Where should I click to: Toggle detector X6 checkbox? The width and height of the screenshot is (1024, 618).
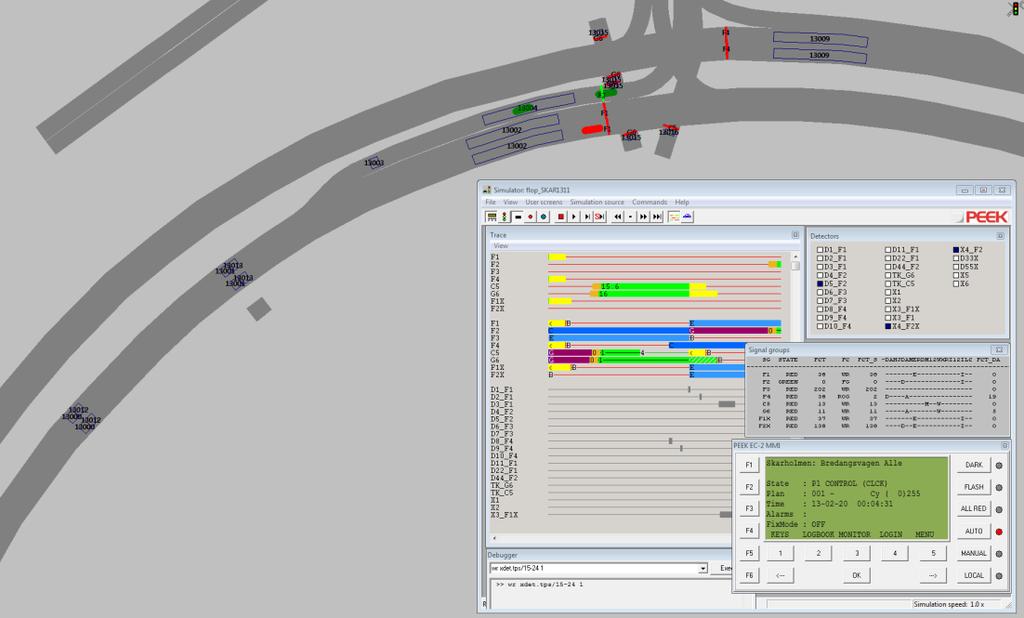[956, 284]
